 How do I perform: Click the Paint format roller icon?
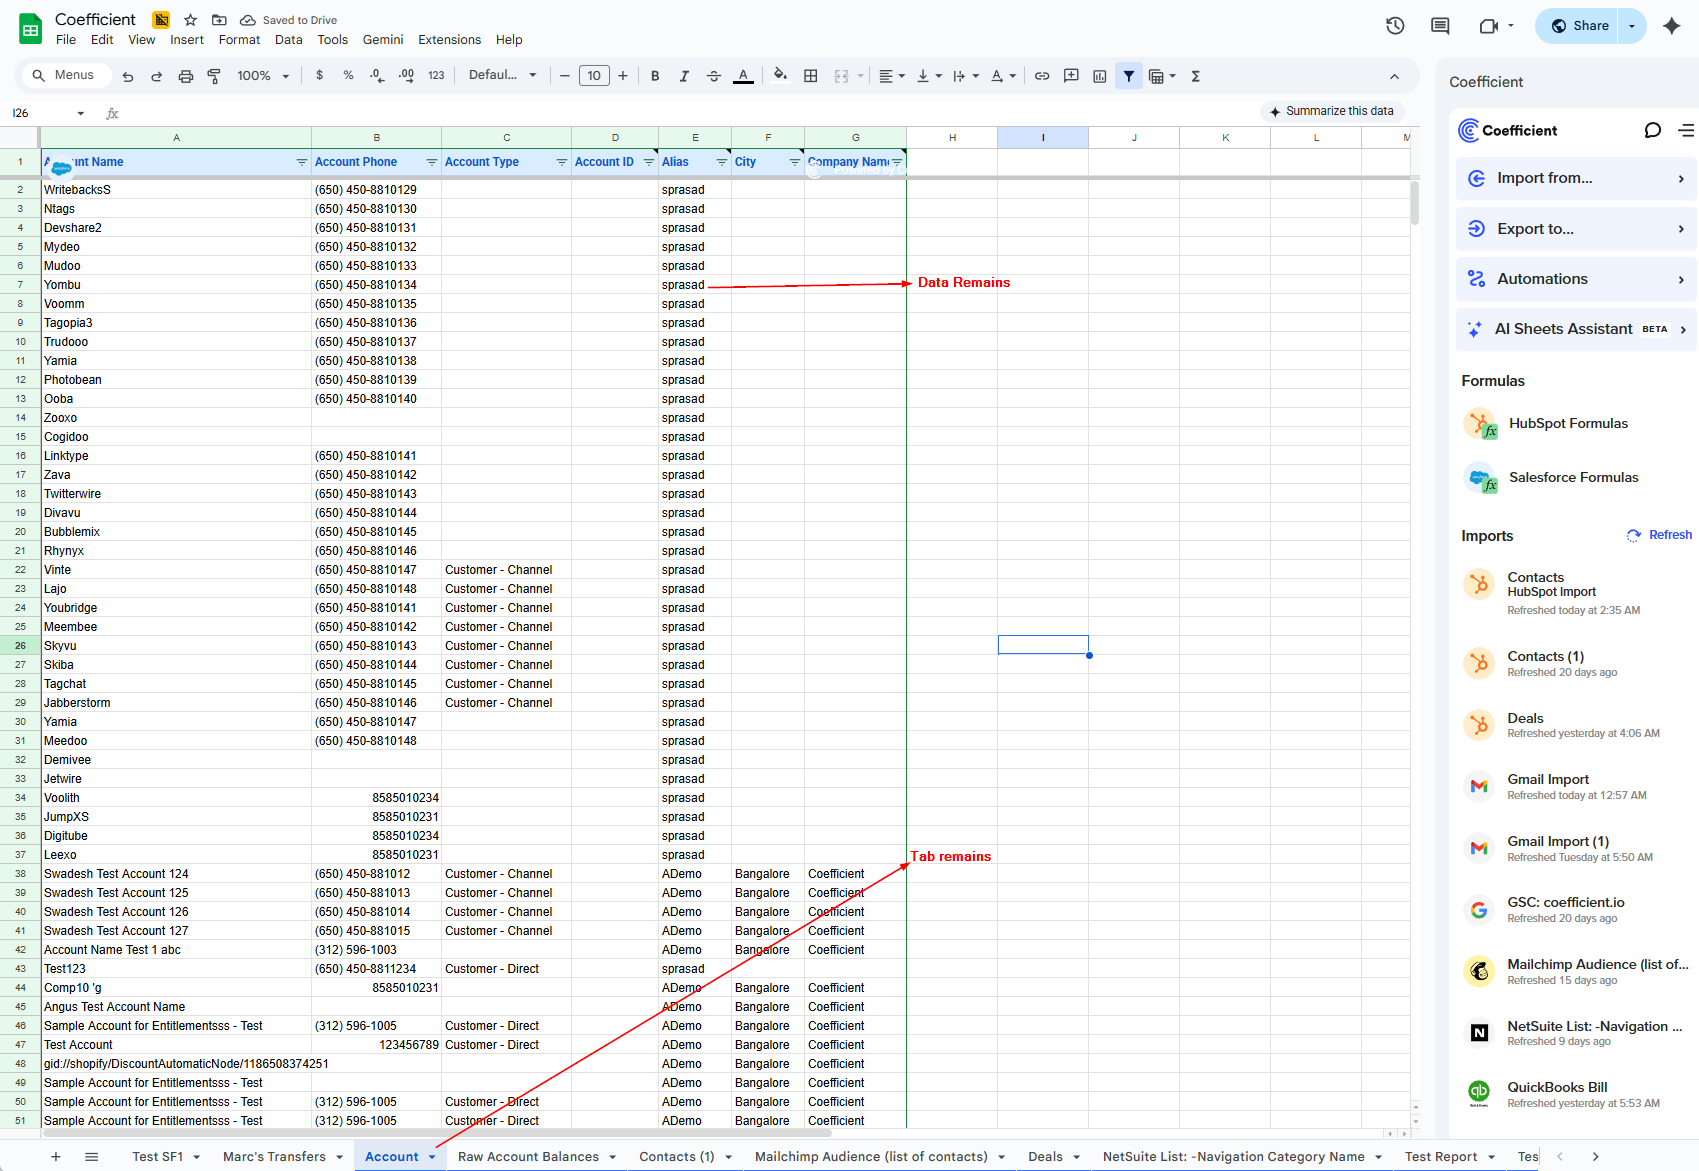coord(214,76)
